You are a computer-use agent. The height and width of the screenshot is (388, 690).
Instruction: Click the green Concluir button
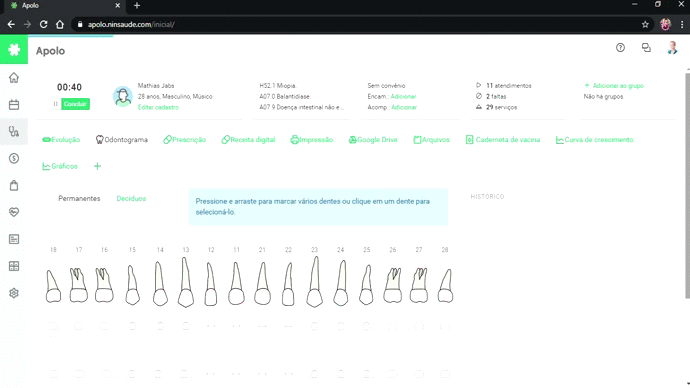[x=75, y=104]
